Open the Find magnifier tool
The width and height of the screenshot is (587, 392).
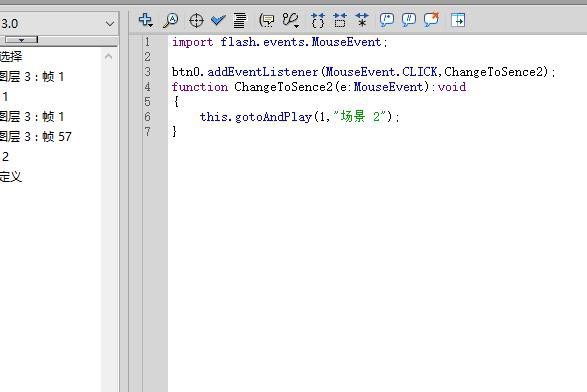[171, 20]
